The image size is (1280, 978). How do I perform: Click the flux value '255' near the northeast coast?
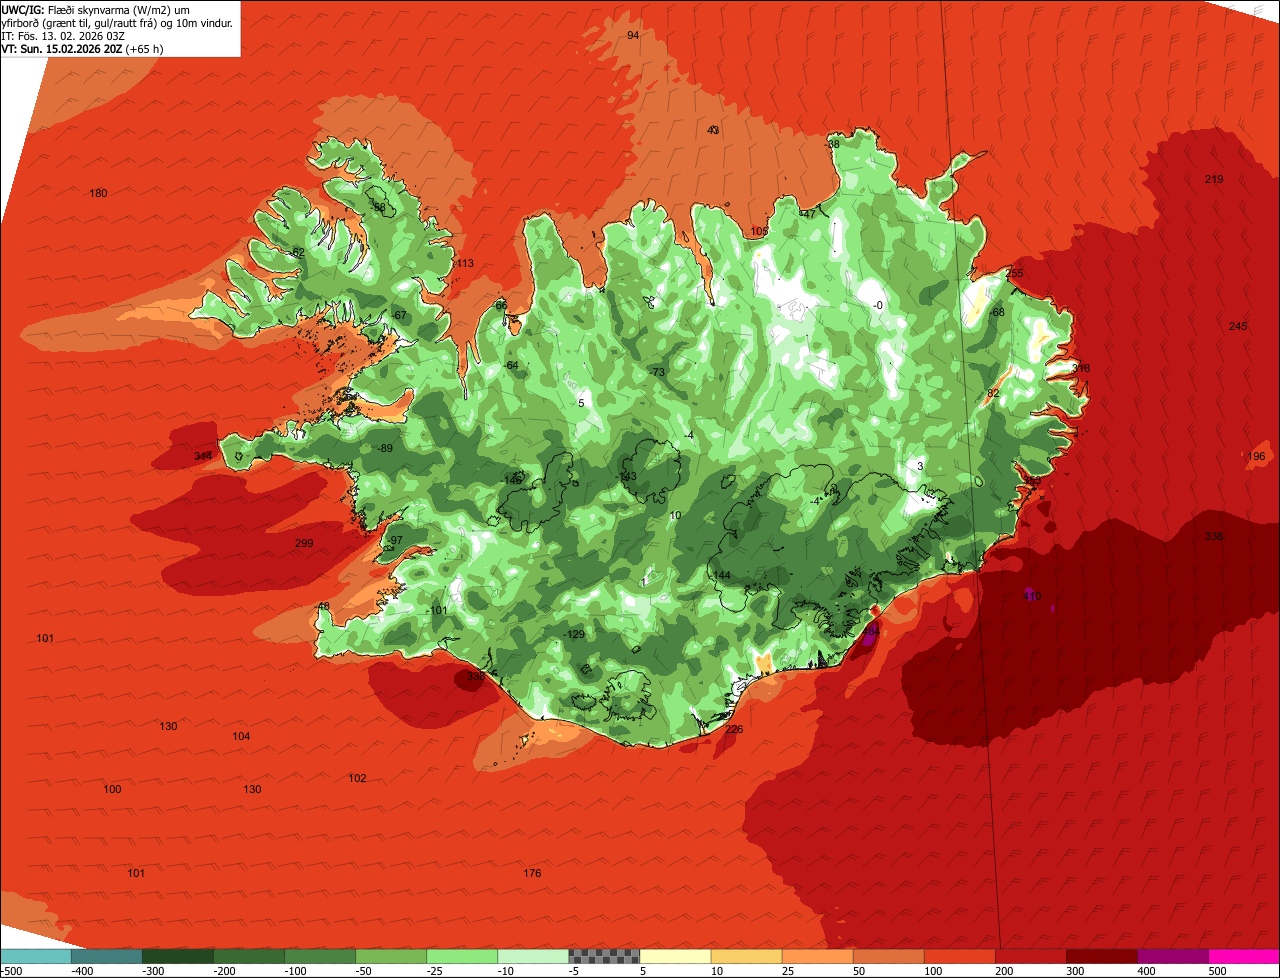click(1015, 273)
